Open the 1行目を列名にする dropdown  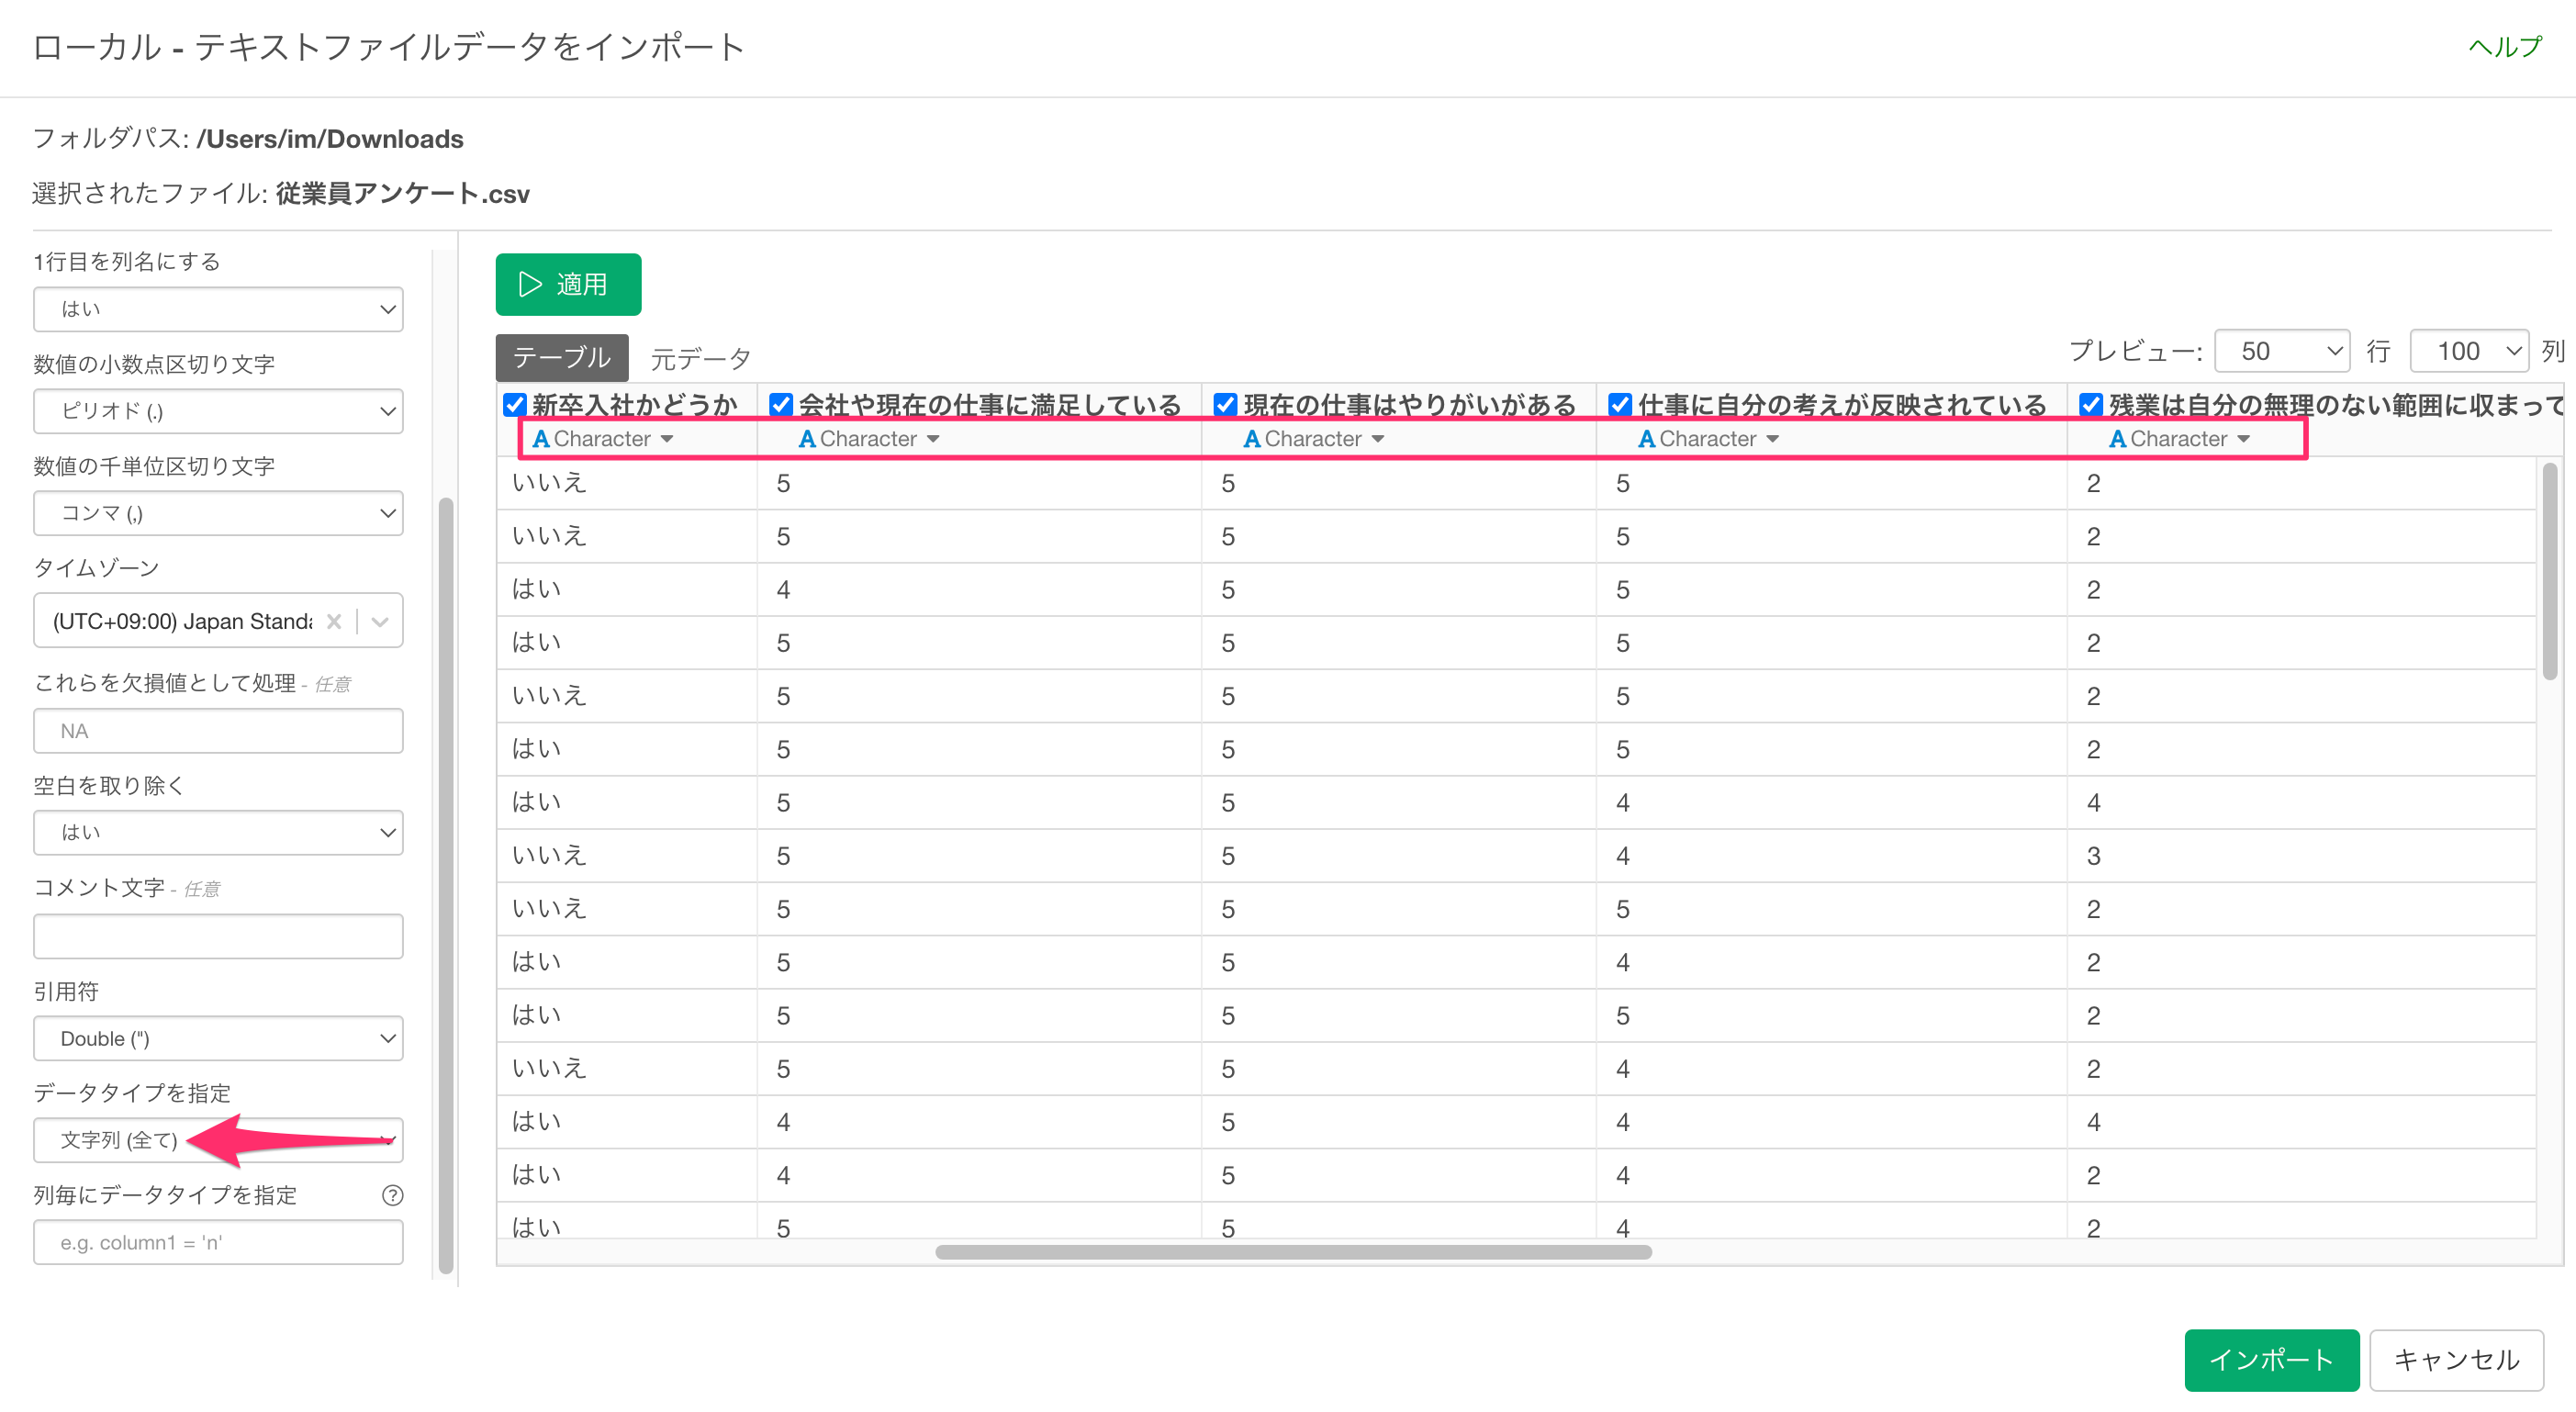218,309
